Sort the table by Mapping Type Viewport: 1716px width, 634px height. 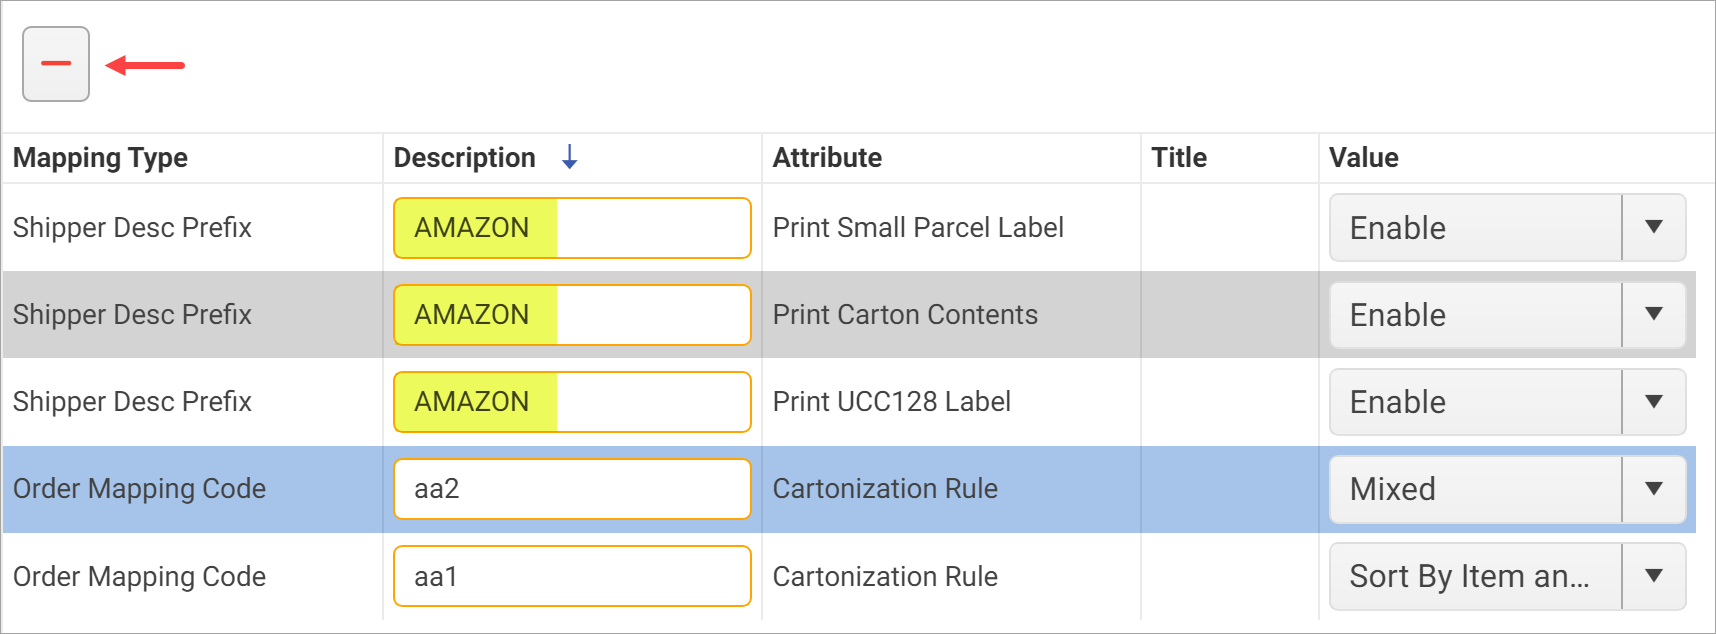(100, 157)
